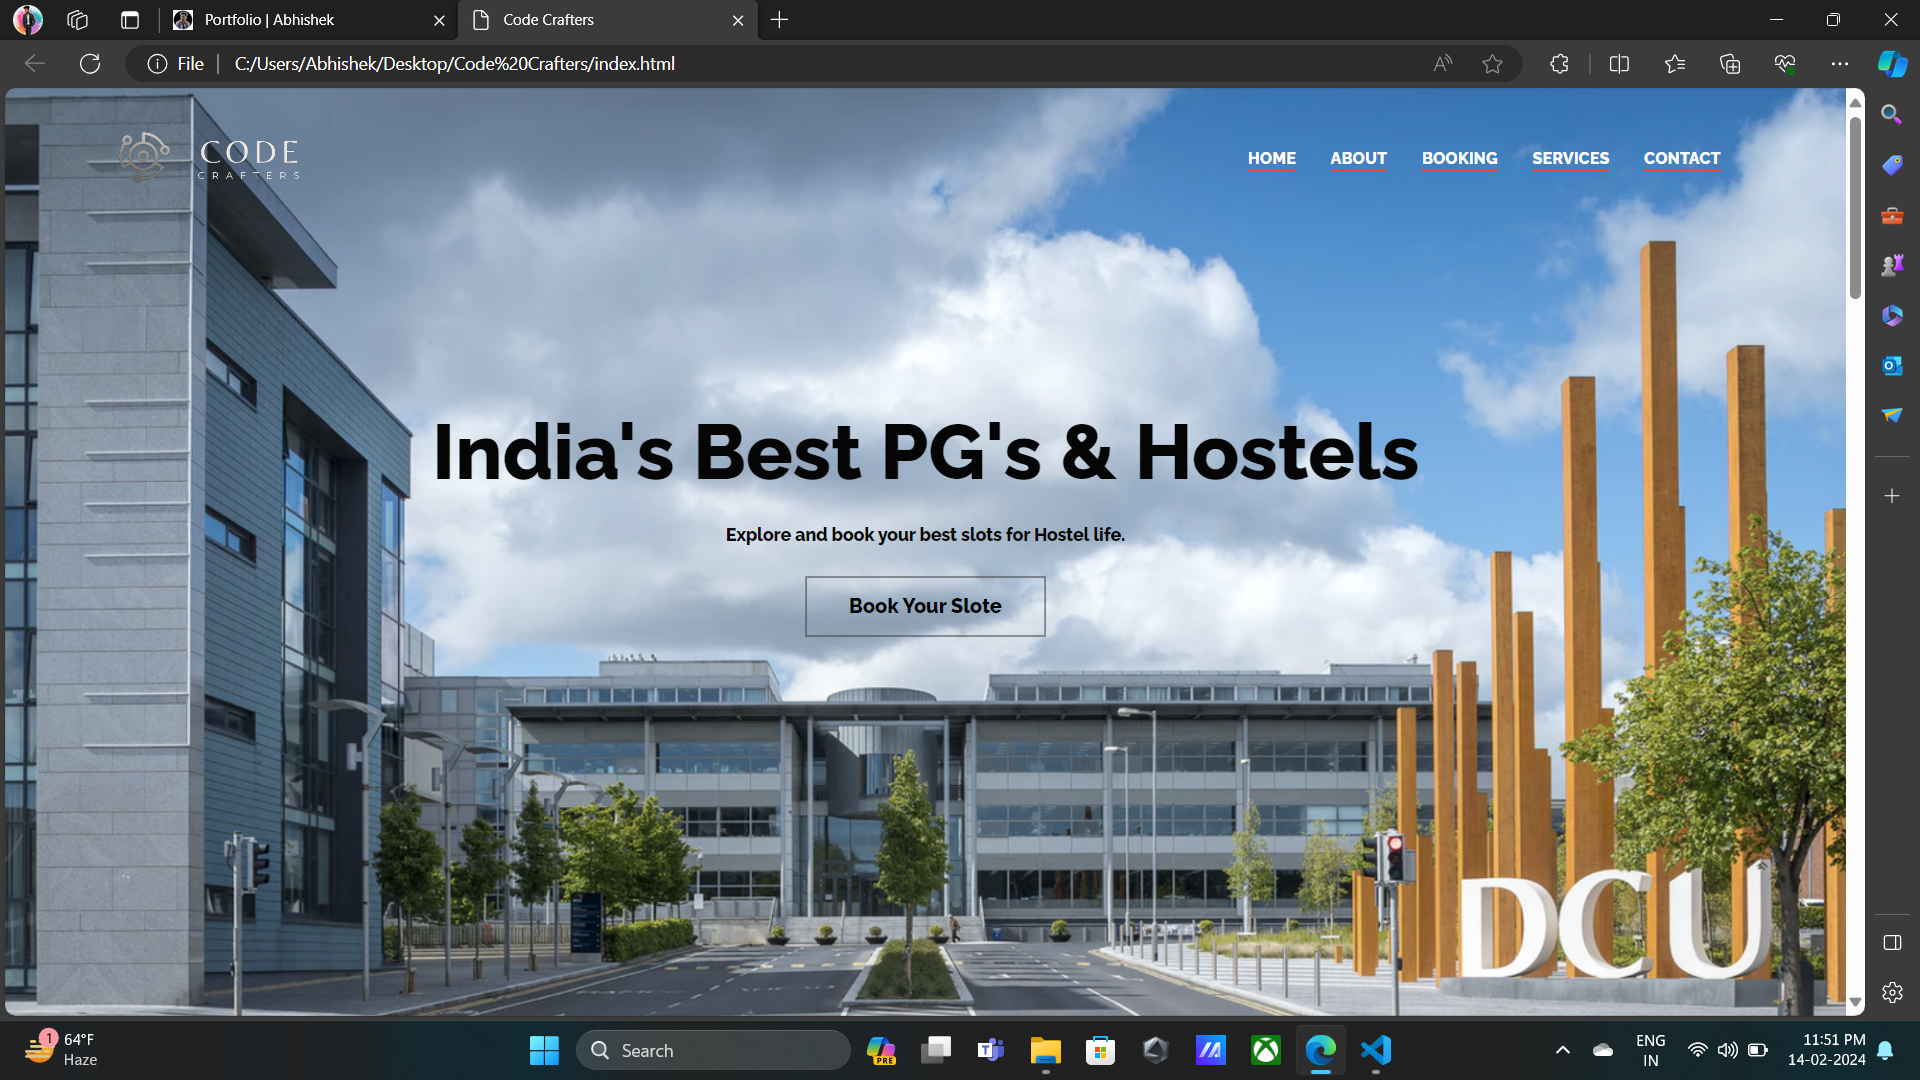Click the Code Crafters logo
Viewport: 1920px width, 1080px height.
pyautogui.click(x=209, y=157)
